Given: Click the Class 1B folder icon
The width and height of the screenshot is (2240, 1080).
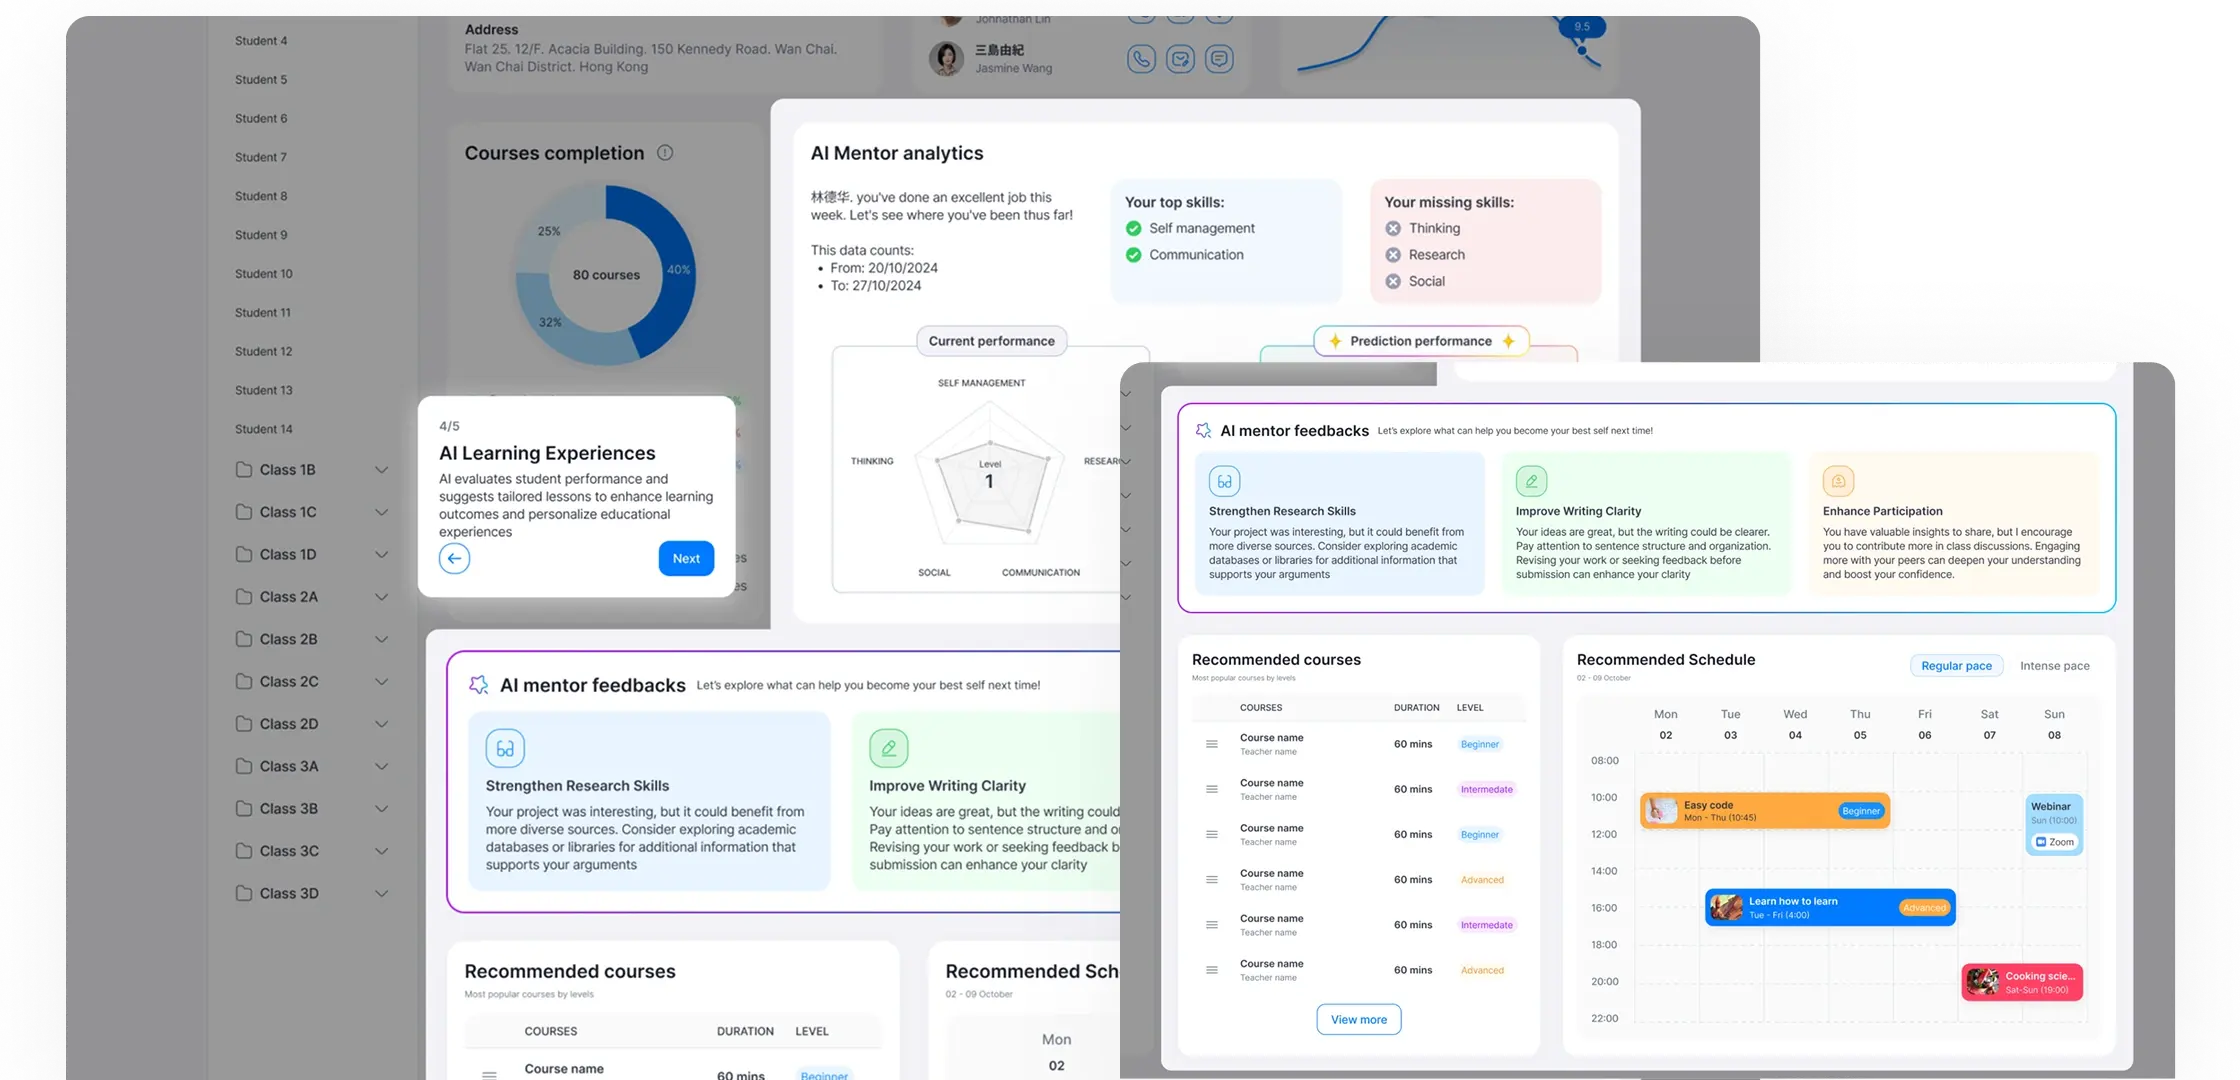Looking at the screenshot, I should 244,470.
